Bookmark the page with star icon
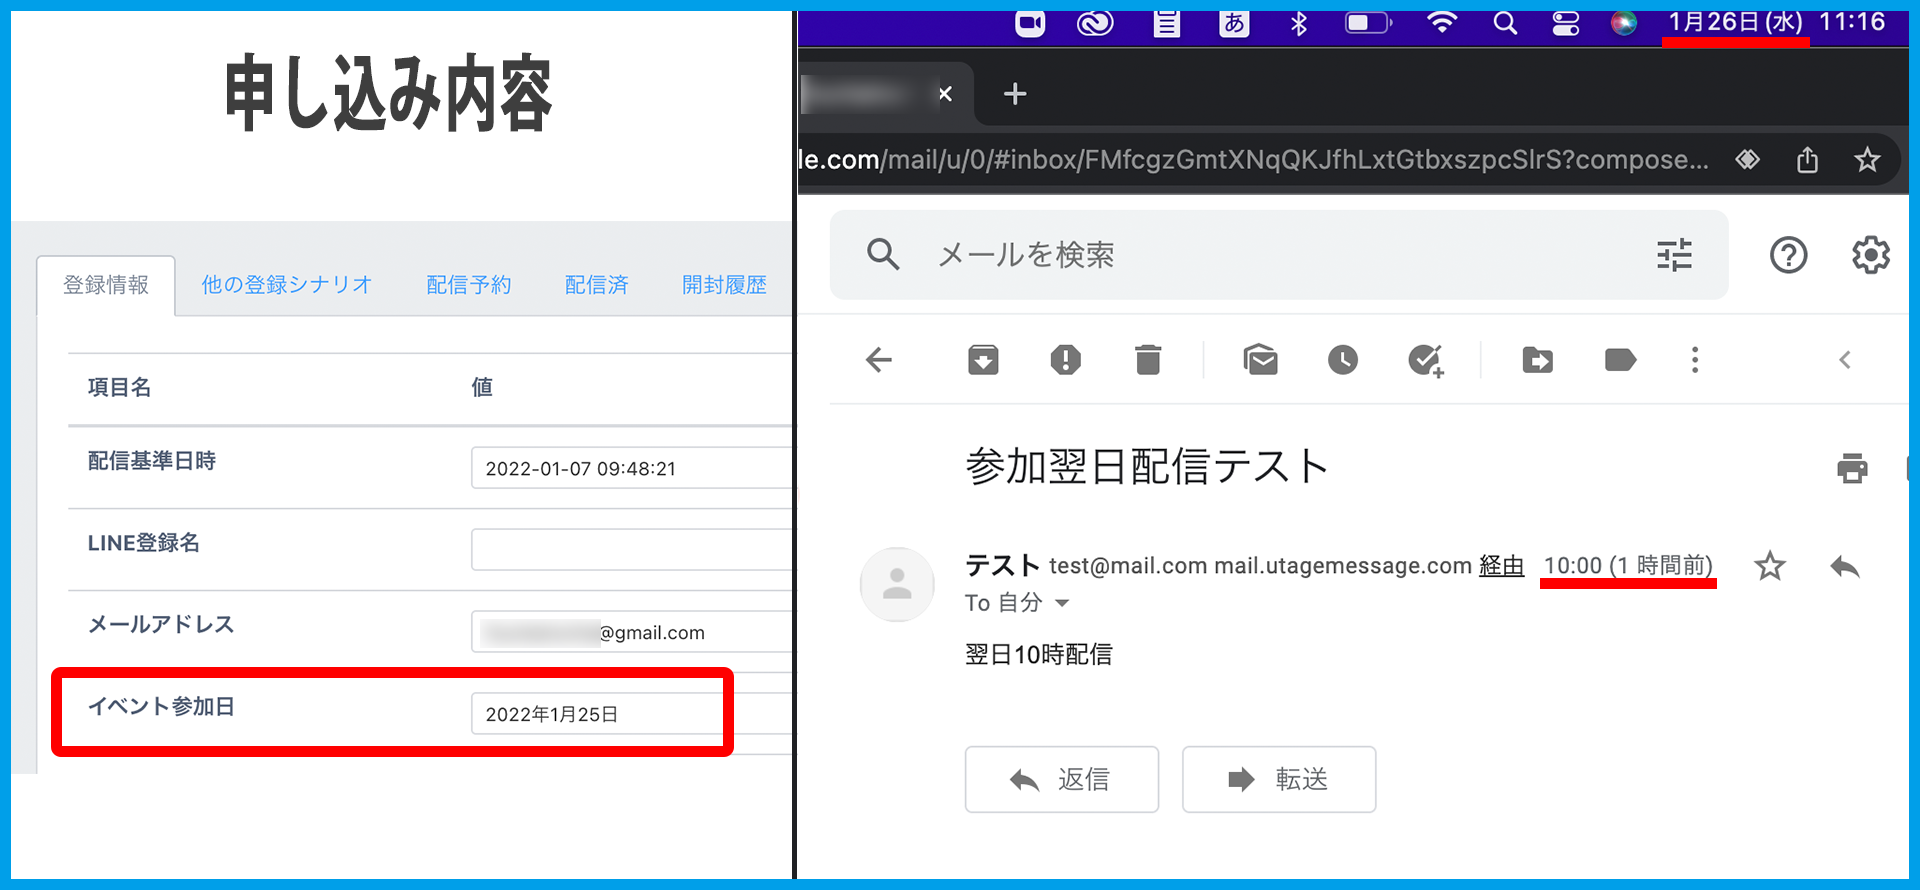Viewport: 1920px width, 890px height. pyautogui.click(x=1867, y=160)
